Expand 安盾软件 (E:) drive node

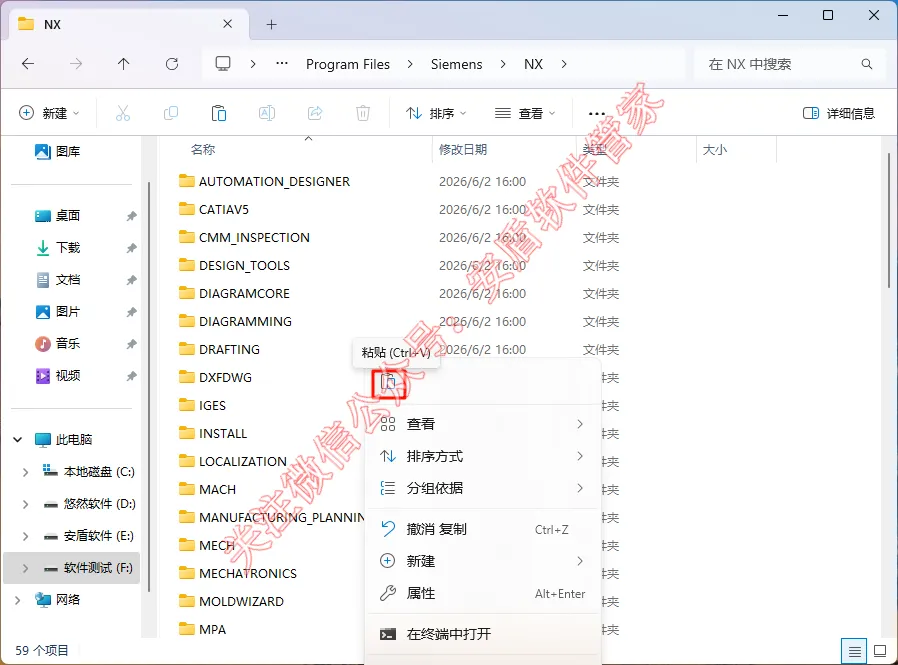coord(25,536)
